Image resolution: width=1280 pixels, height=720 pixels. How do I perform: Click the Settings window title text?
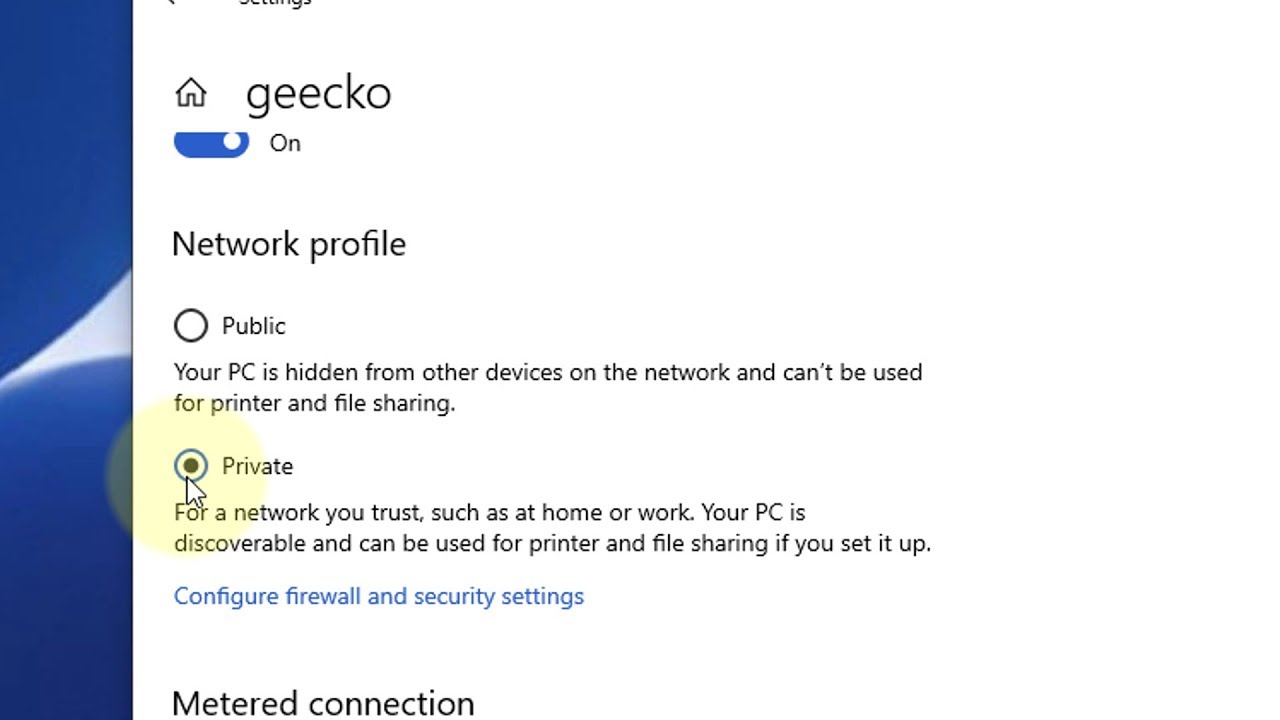(x=275, y=3)
